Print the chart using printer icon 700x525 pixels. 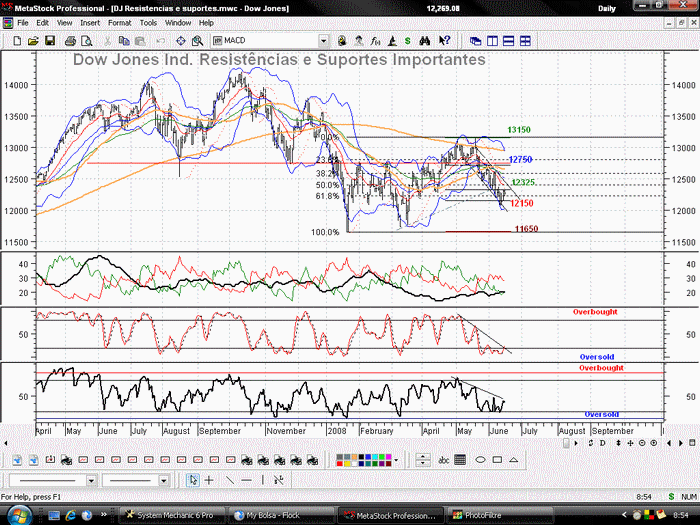tap(70, 41)
